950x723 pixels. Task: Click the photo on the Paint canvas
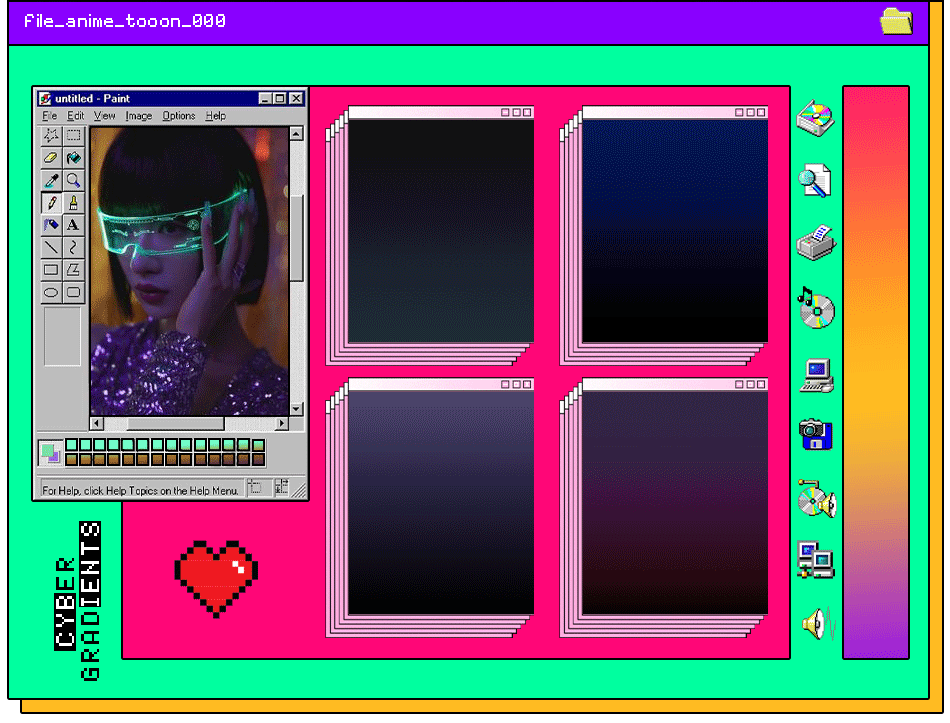coord(190,271)
